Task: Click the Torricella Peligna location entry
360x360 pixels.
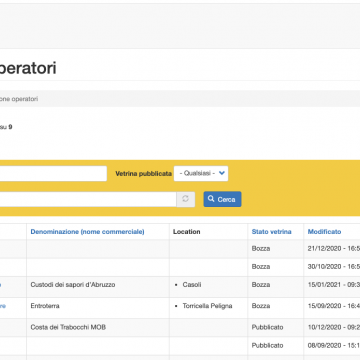Action: pos(207,306)
